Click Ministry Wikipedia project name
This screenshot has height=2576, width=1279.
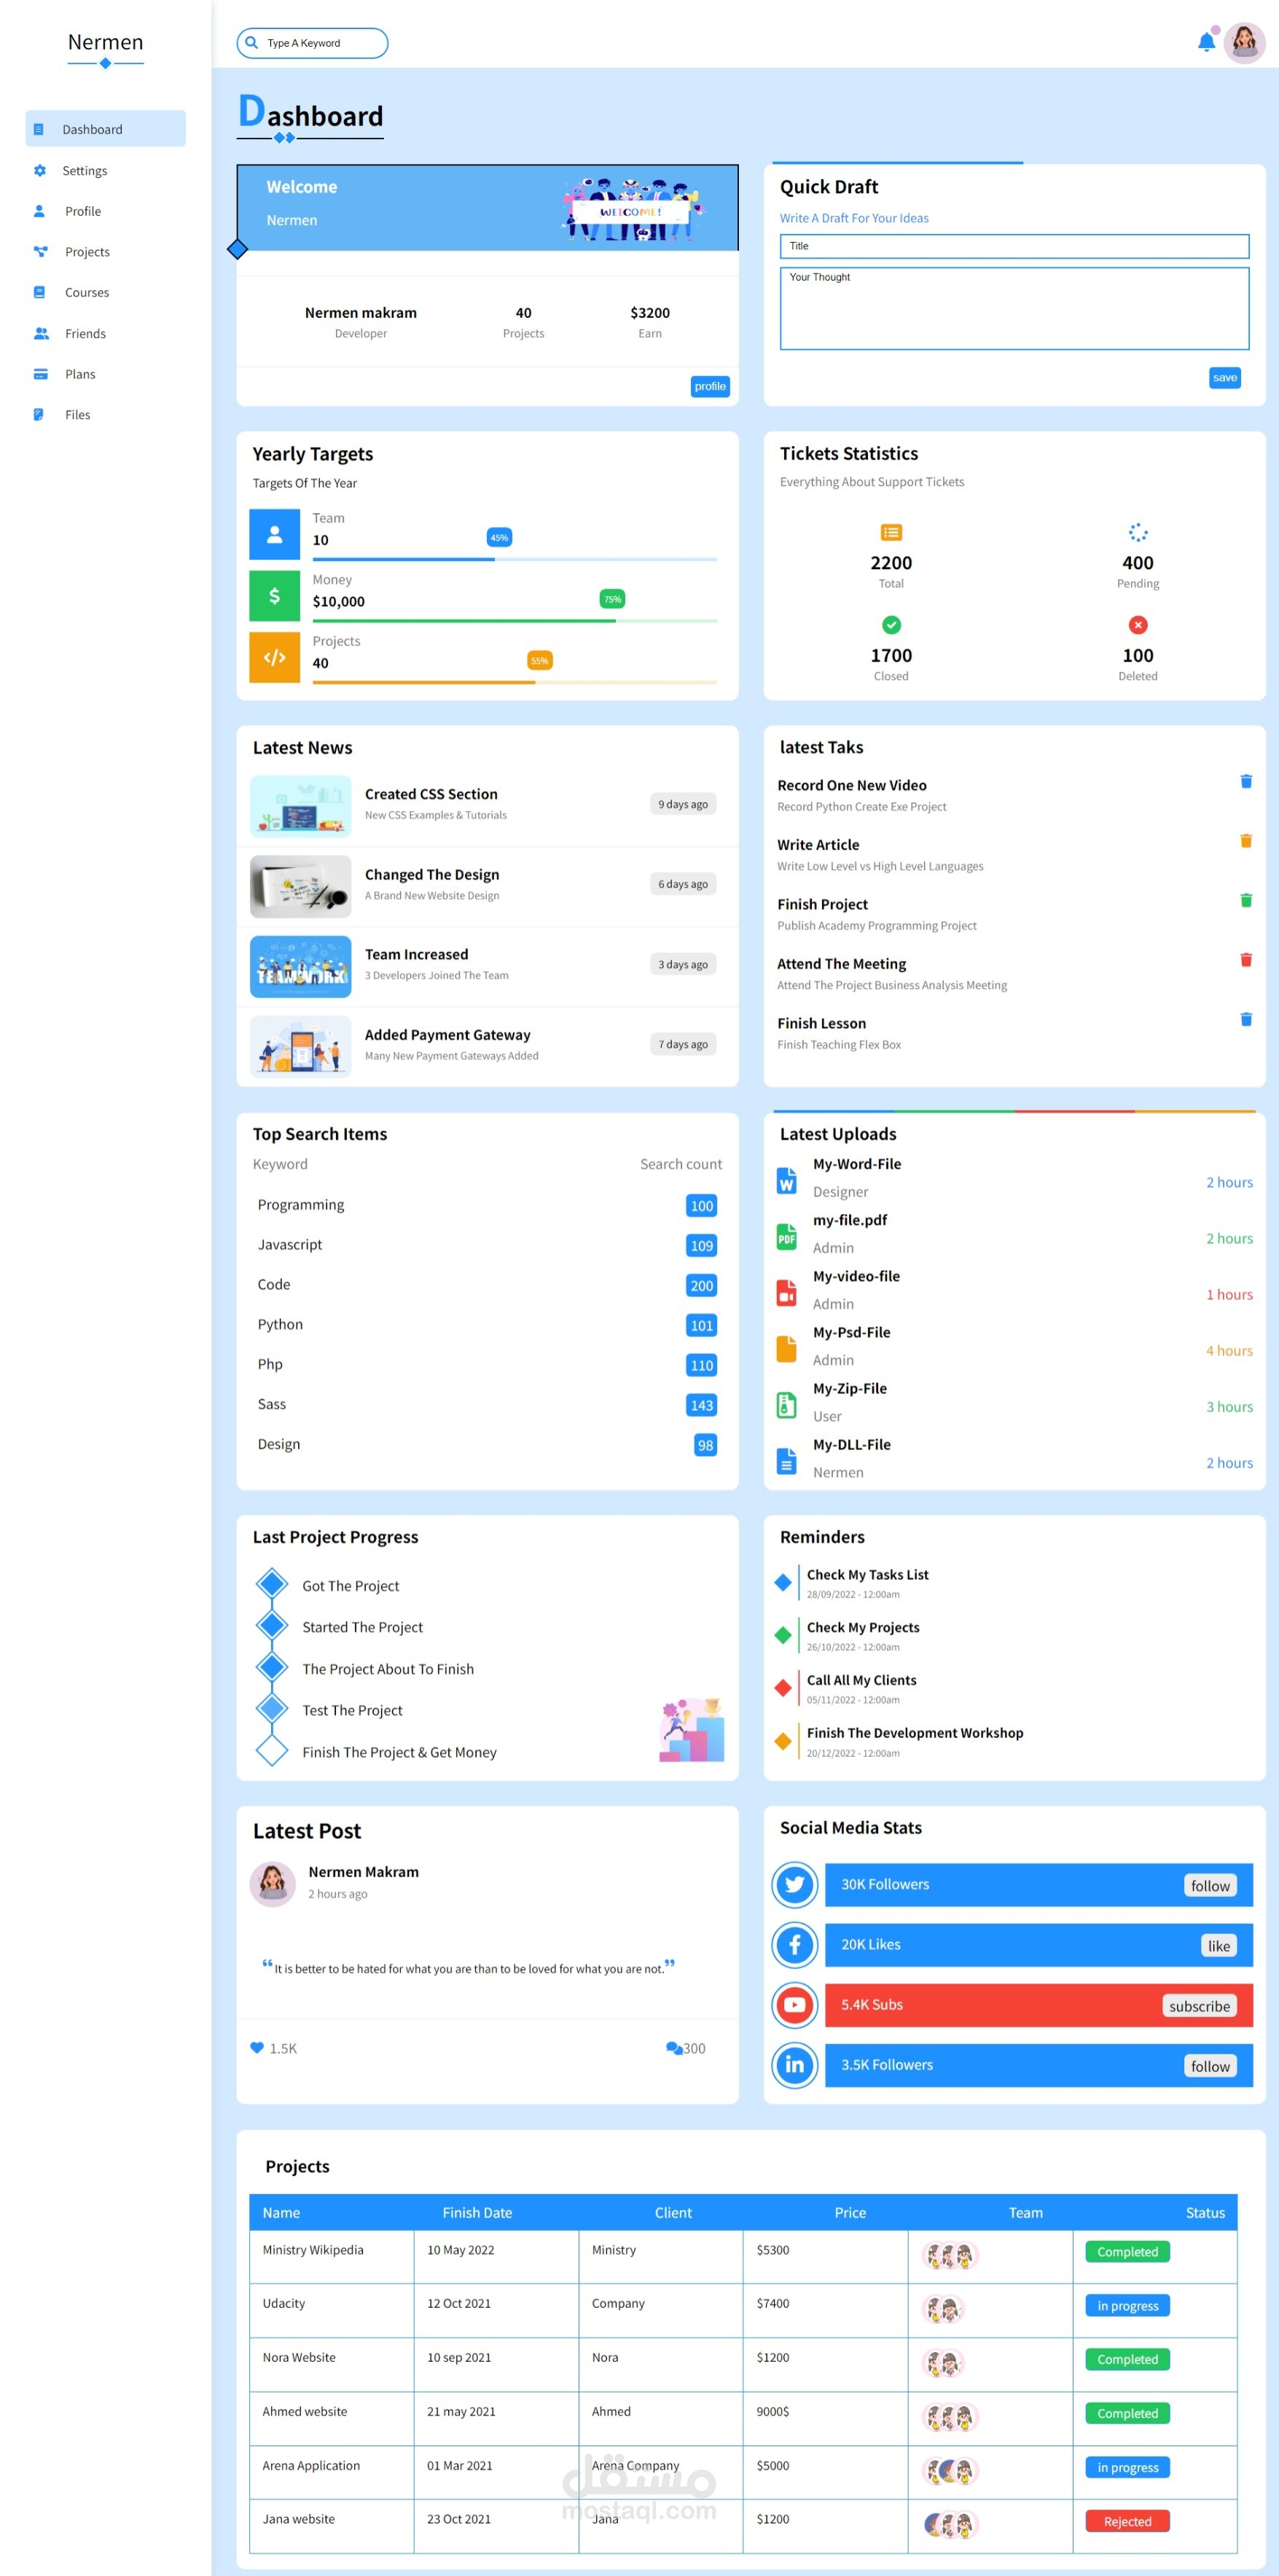click(x=313, y=2250)
